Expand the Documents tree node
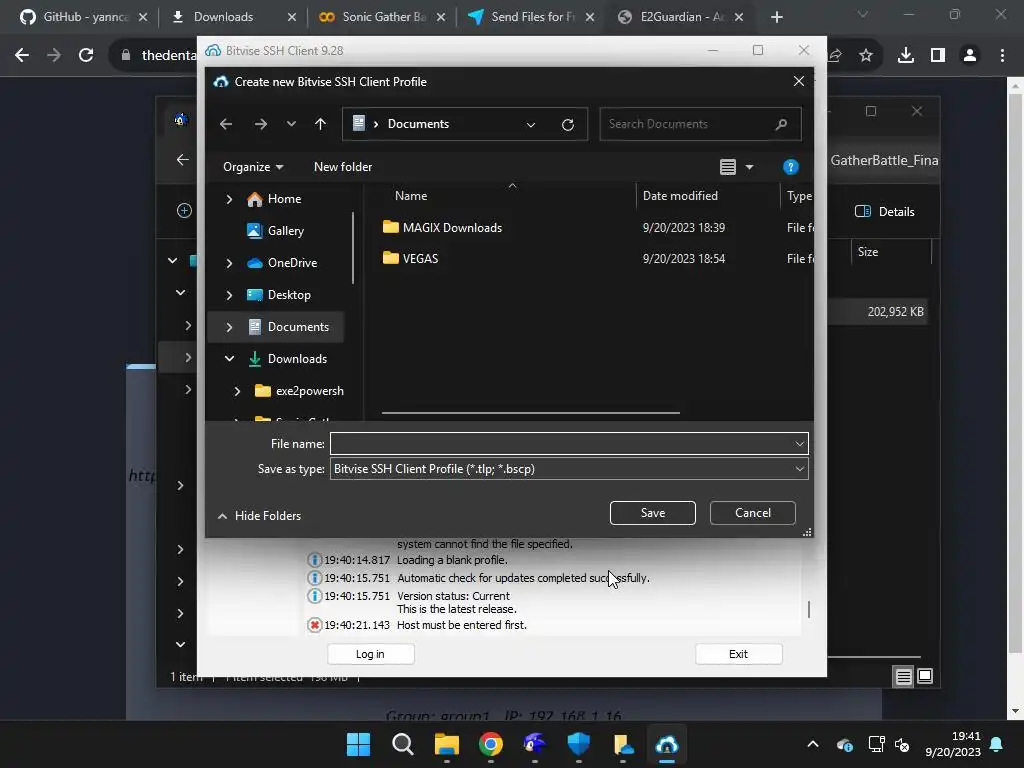Screen dimensions: 1024x768 (x=229, y=327)
